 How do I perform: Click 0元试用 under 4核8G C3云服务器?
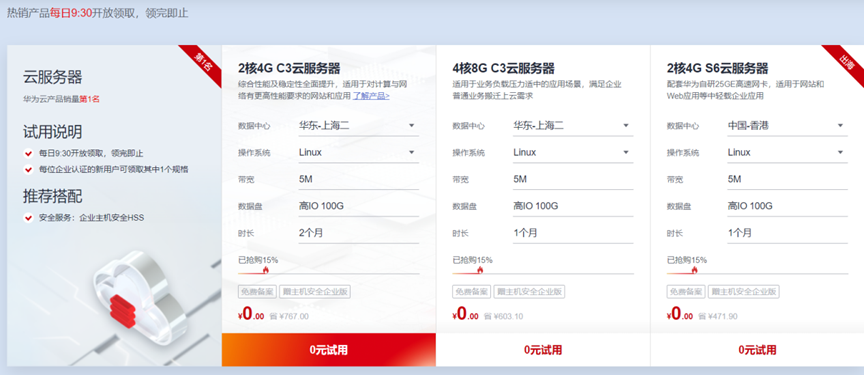[x=543, y=350]
